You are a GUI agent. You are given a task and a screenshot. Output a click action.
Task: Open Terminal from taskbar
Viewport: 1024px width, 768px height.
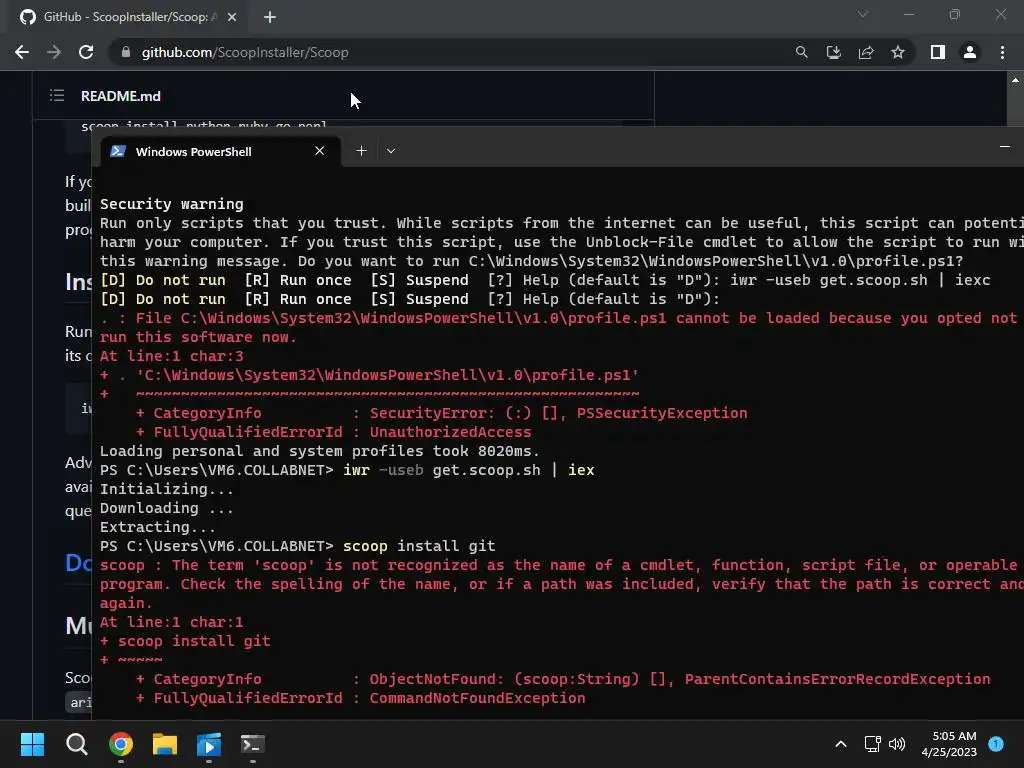coord(253,744)
